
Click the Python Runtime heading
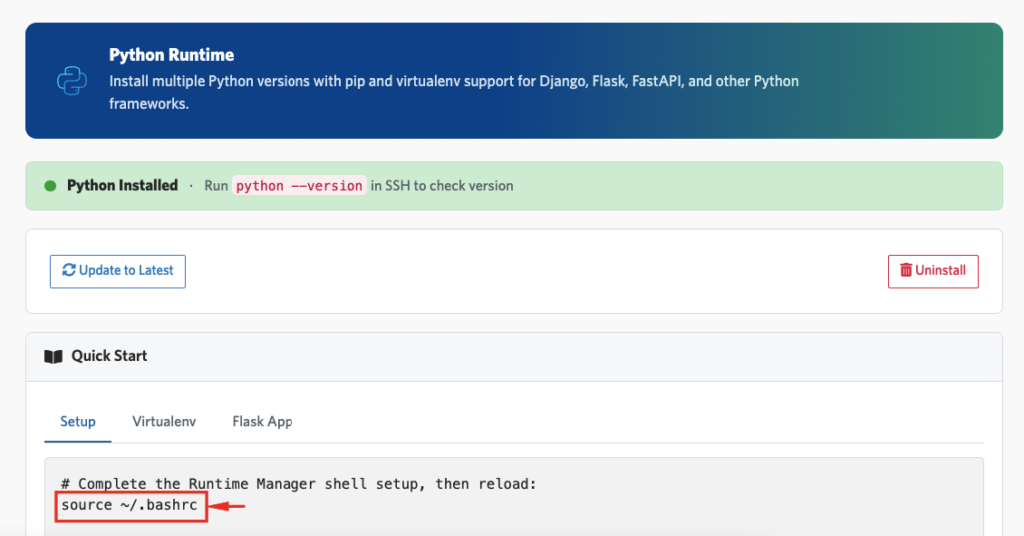tap(172, 55)
